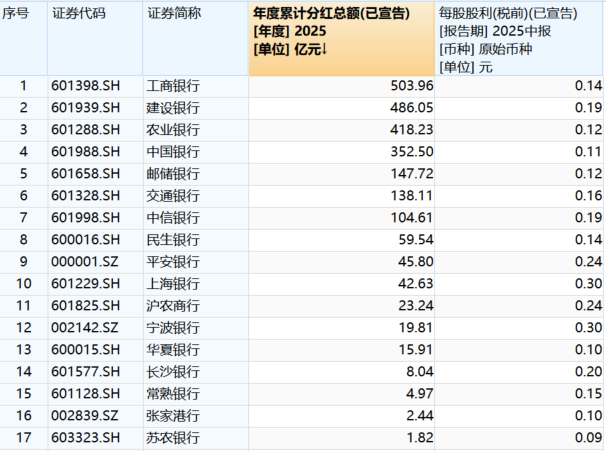This screenshot has width=606, height=451.
Task: Select the 证券简称 column header
Action: click(x=173, y=14)
